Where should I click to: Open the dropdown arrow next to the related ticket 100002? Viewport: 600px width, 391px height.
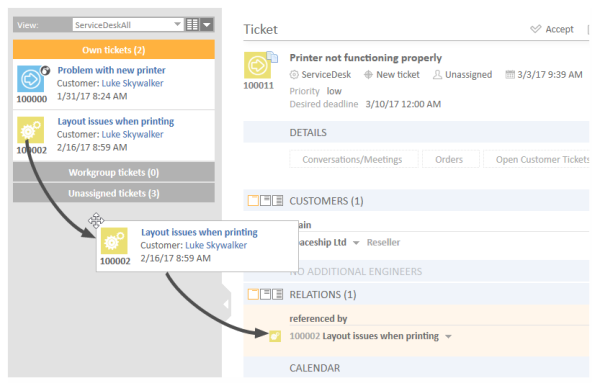[448, 337]
